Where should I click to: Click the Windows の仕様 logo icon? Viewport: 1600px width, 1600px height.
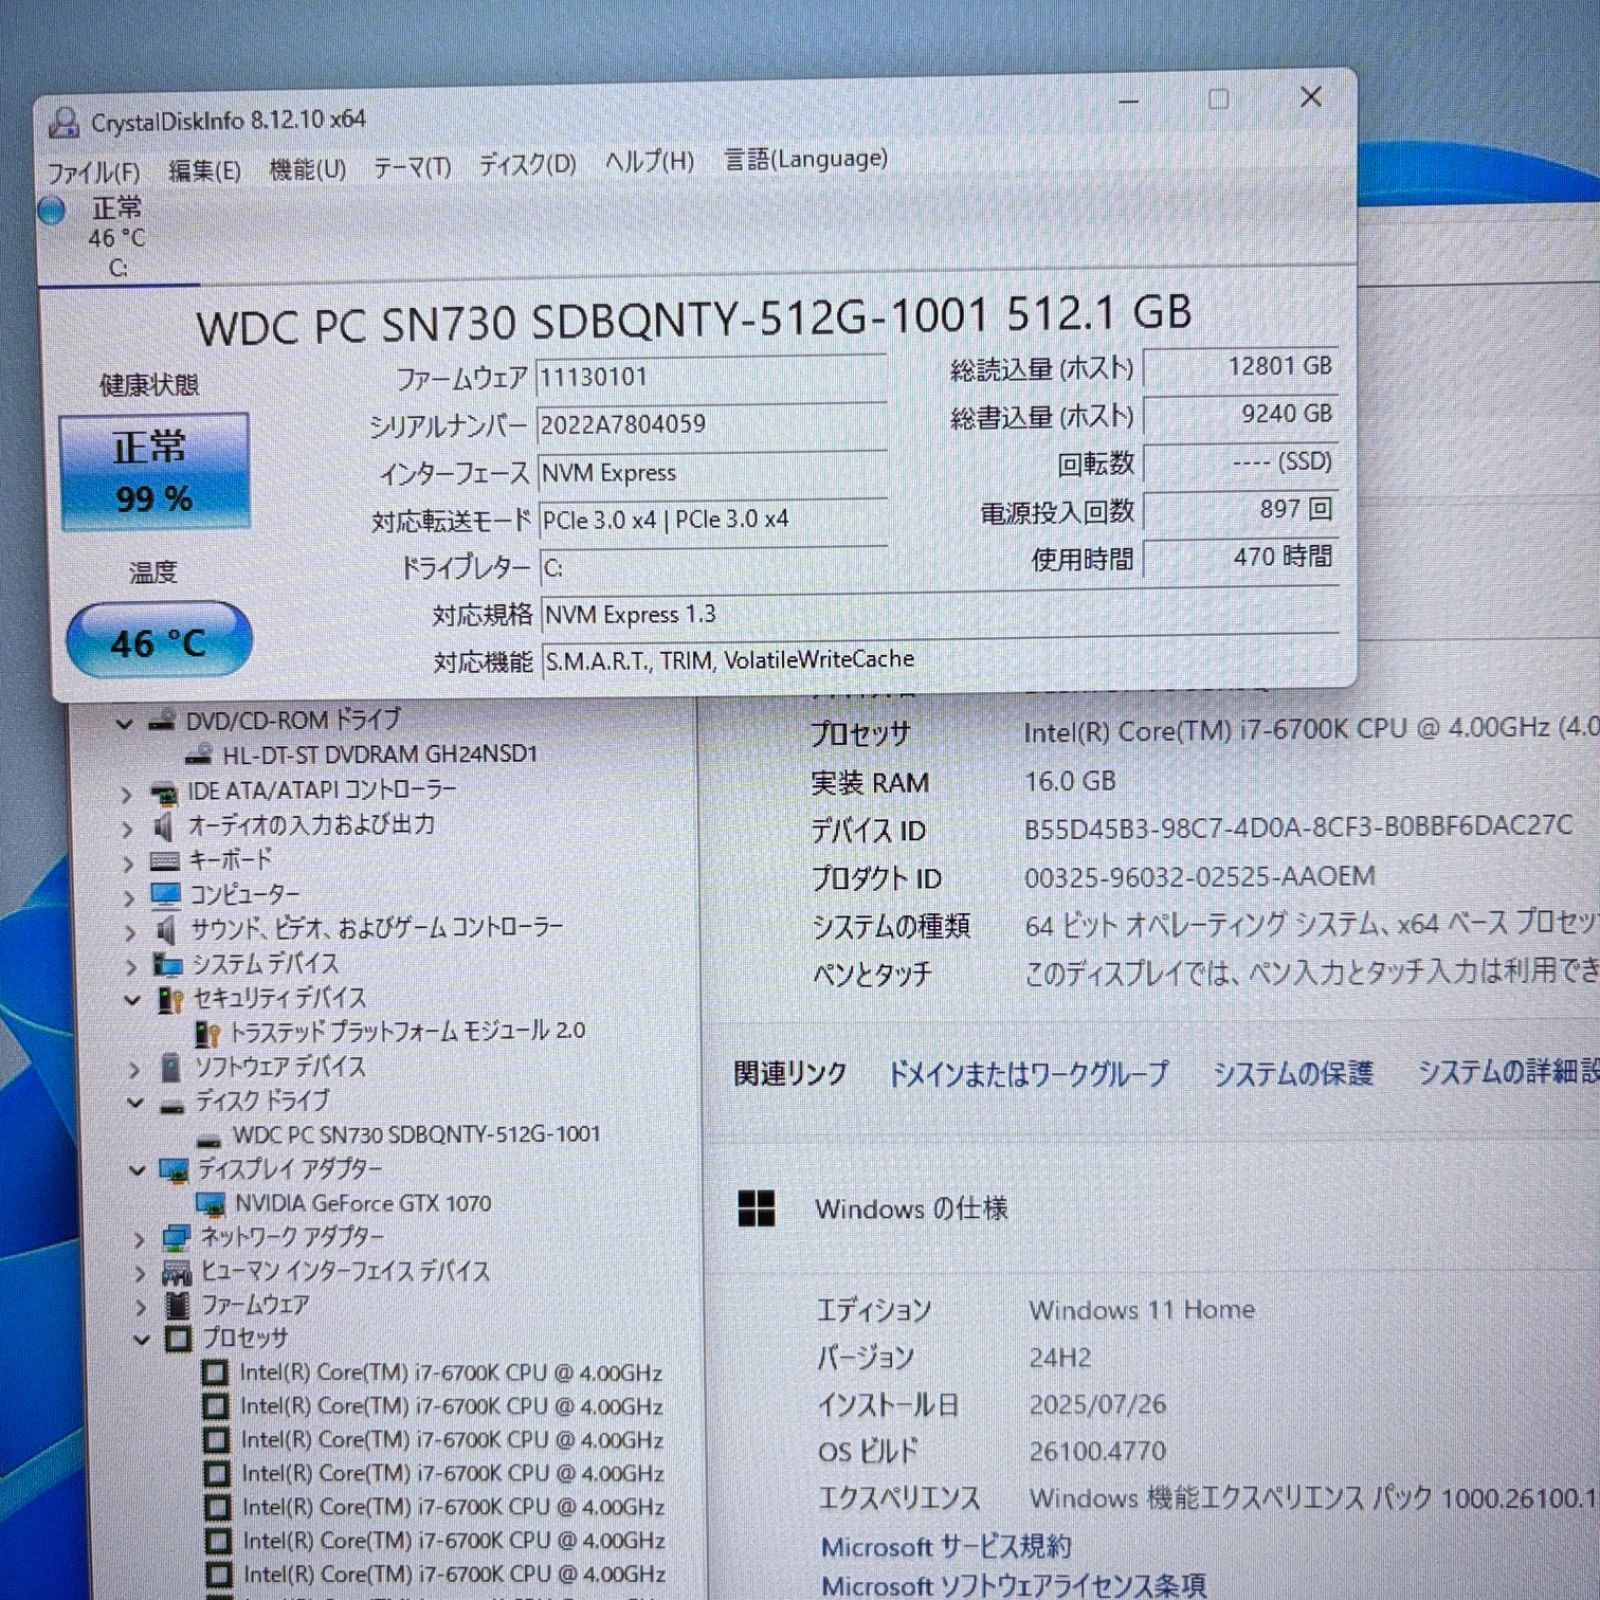click(x=756, y=1210)
